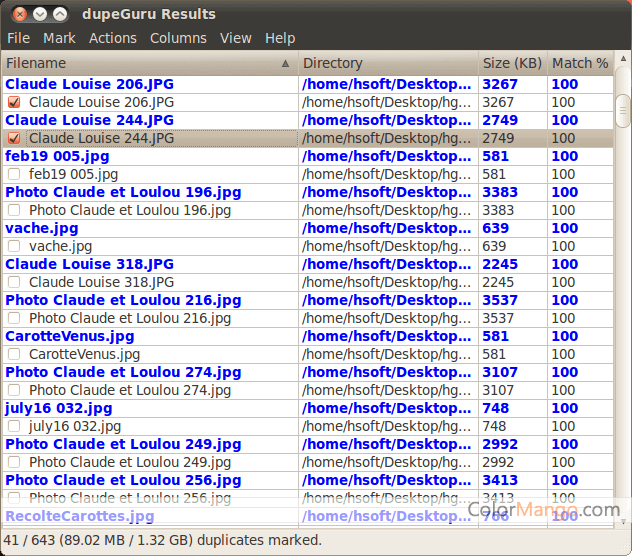Screen dimensions: 632x556
Task: Sort results by Size (KB) column
Action: tap(511, 63)
